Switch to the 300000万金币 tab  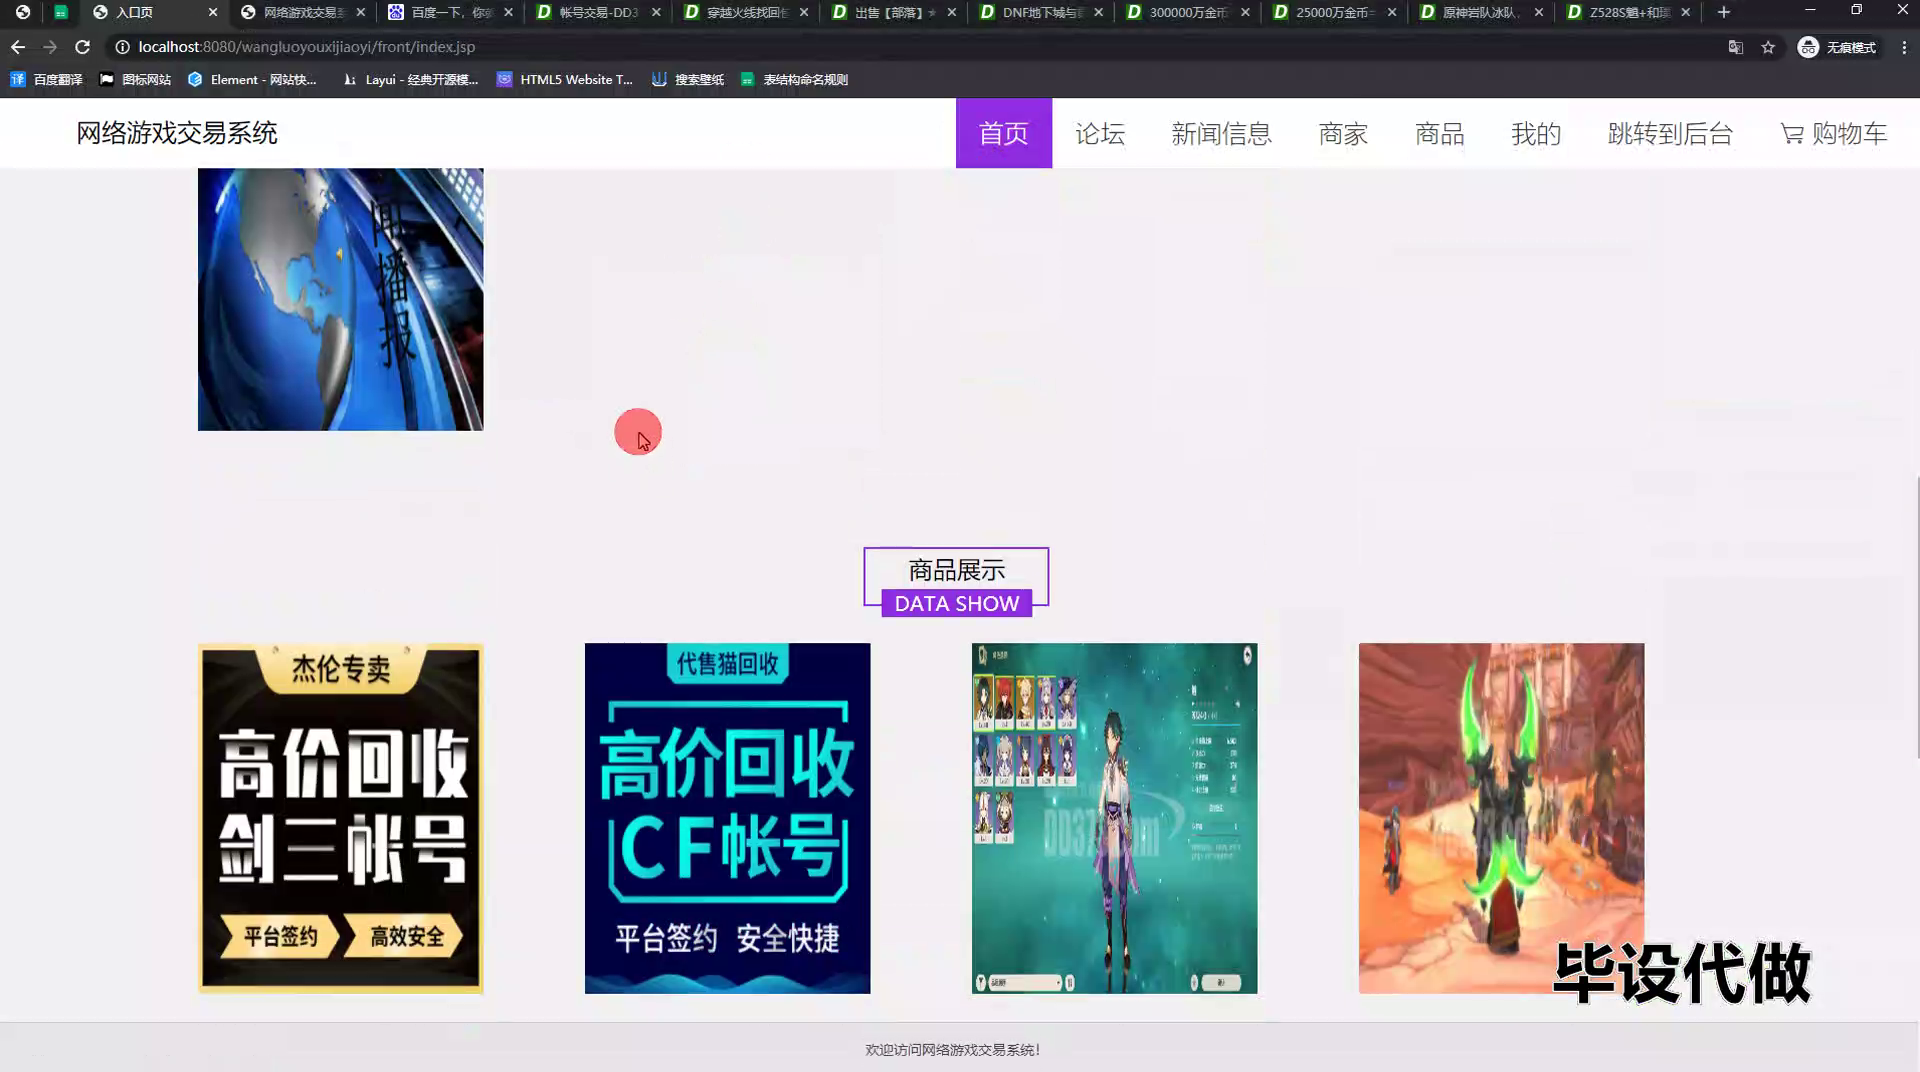pyautogui.click(x=1189, y=12)
